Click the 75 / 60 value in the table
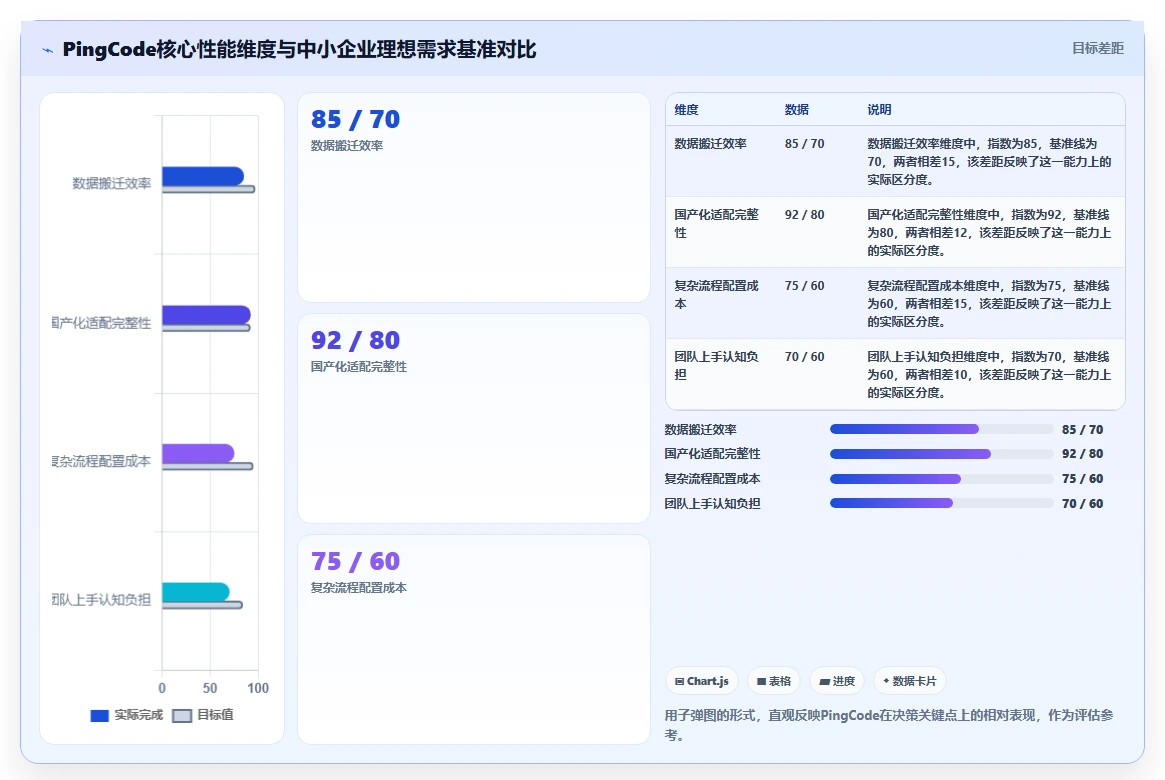Screen dimensions: 1165x780 tap(805, 286)
